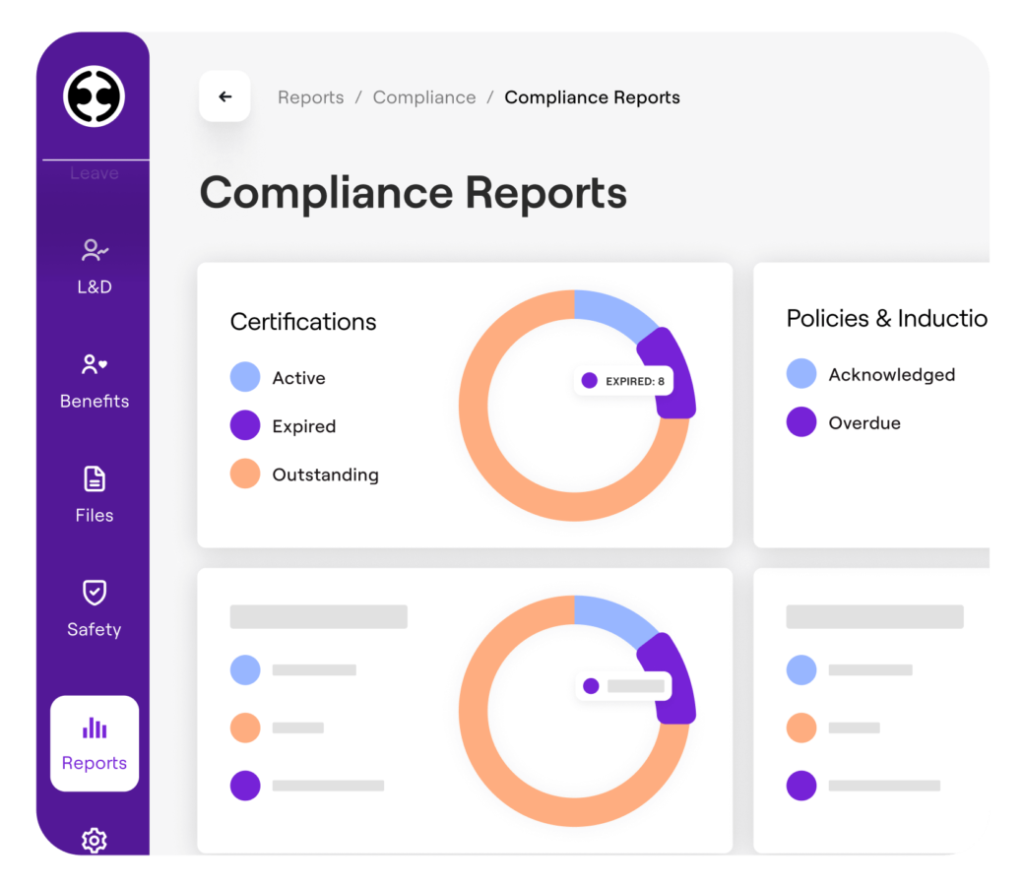Screen dimensions: 1024x886
Task: Open the Files document icon
Action: pyautogui.click(x=94, y=479)
